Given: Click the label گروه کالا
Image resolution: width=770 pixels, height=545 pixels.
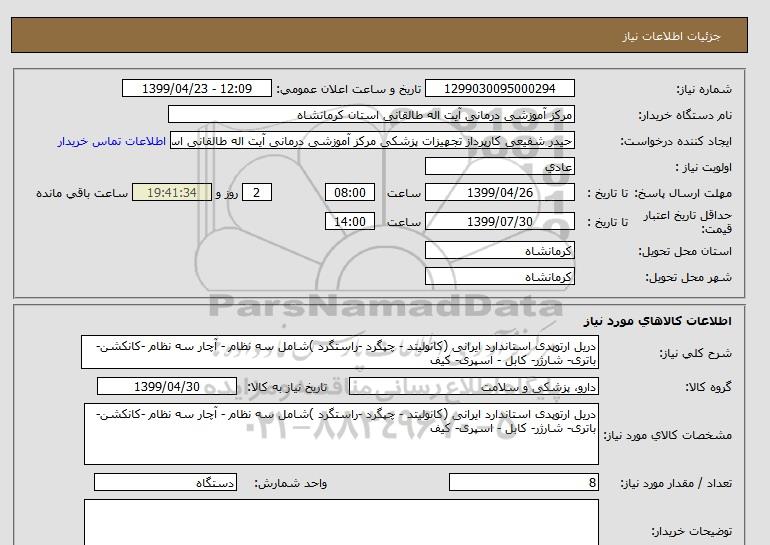Looking at the screenshot, I should [x=708, y=387].
